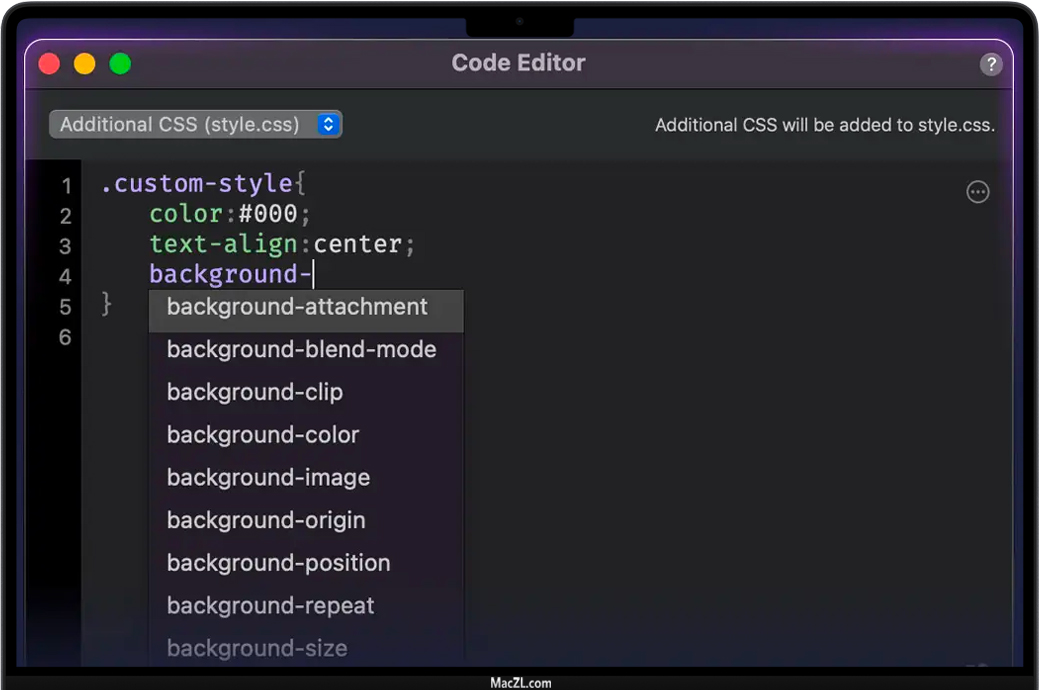Select background-color autocomplete entry
This screenshot has height=690, width=1040.
pyautogui.click(x=263, y=435)
